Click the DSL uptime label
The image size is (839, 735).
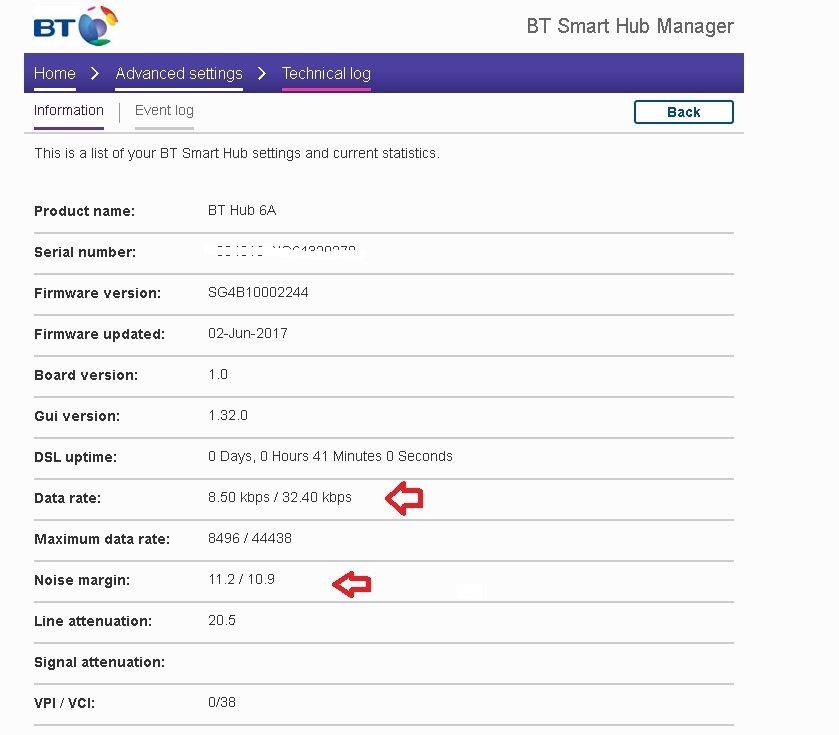point(75,457)
